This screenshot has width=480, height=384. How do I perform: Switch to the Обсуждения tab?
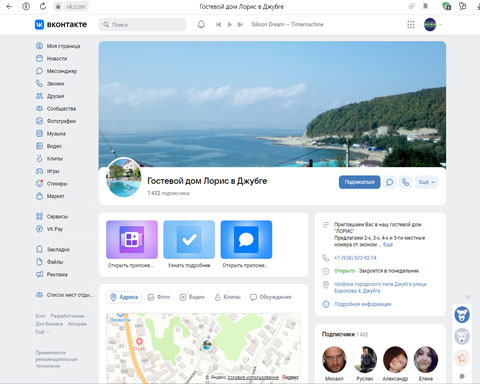click(271, 297)
